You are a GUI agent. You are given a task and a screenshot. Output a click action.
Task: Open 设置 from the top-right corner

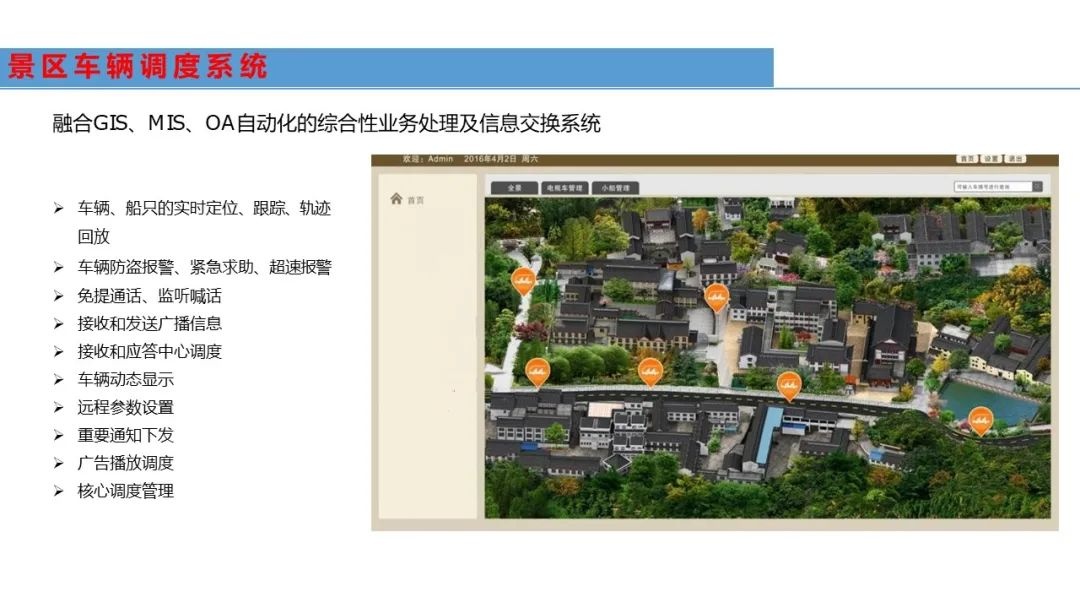click(990, 159)
